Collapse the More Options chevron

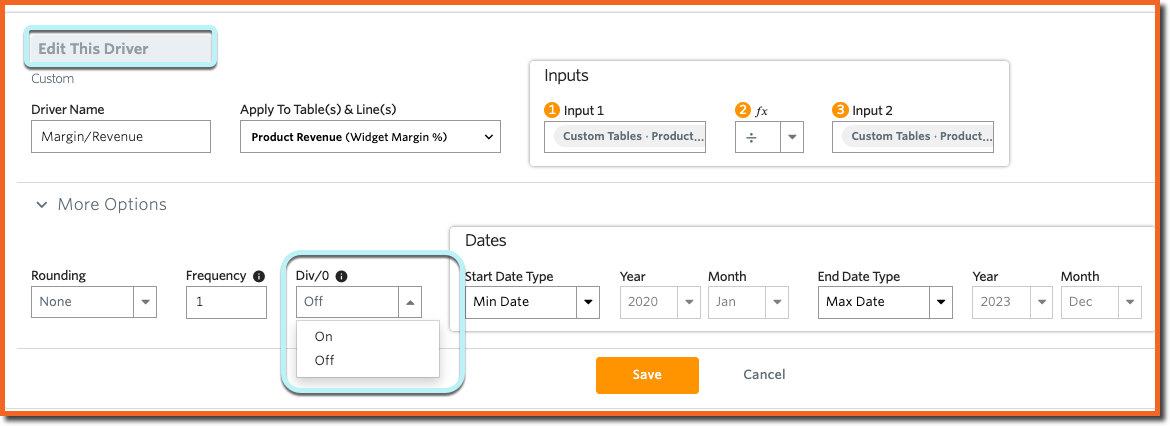pos(42,204)
